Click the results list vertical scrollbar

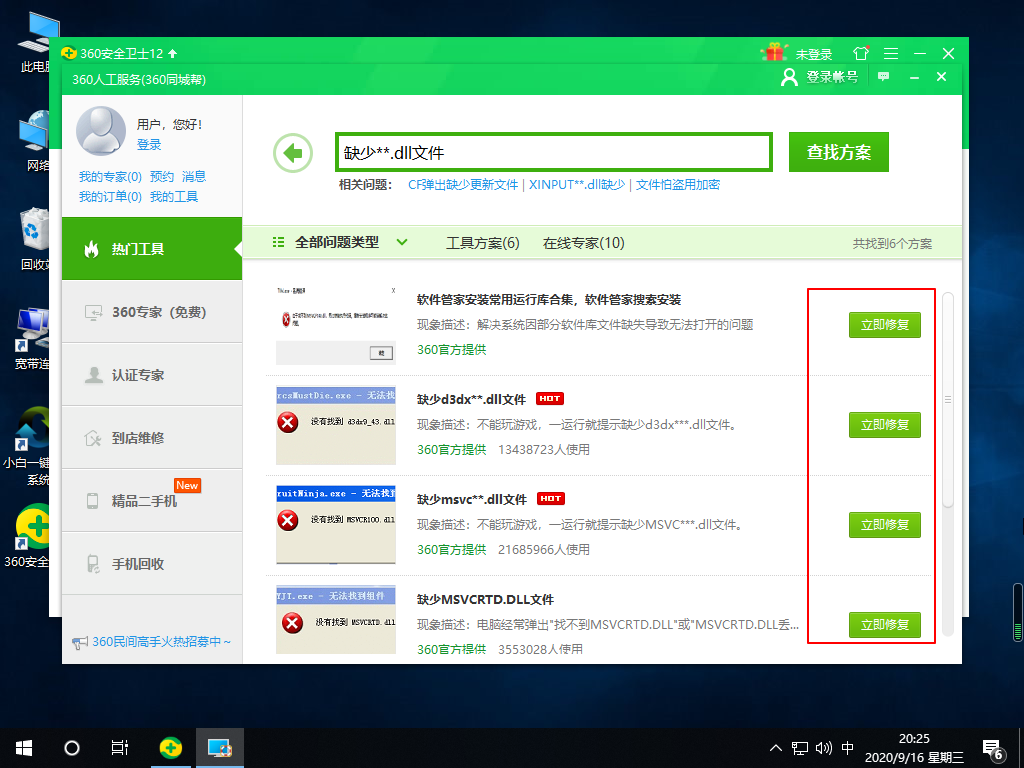[948, 400]
